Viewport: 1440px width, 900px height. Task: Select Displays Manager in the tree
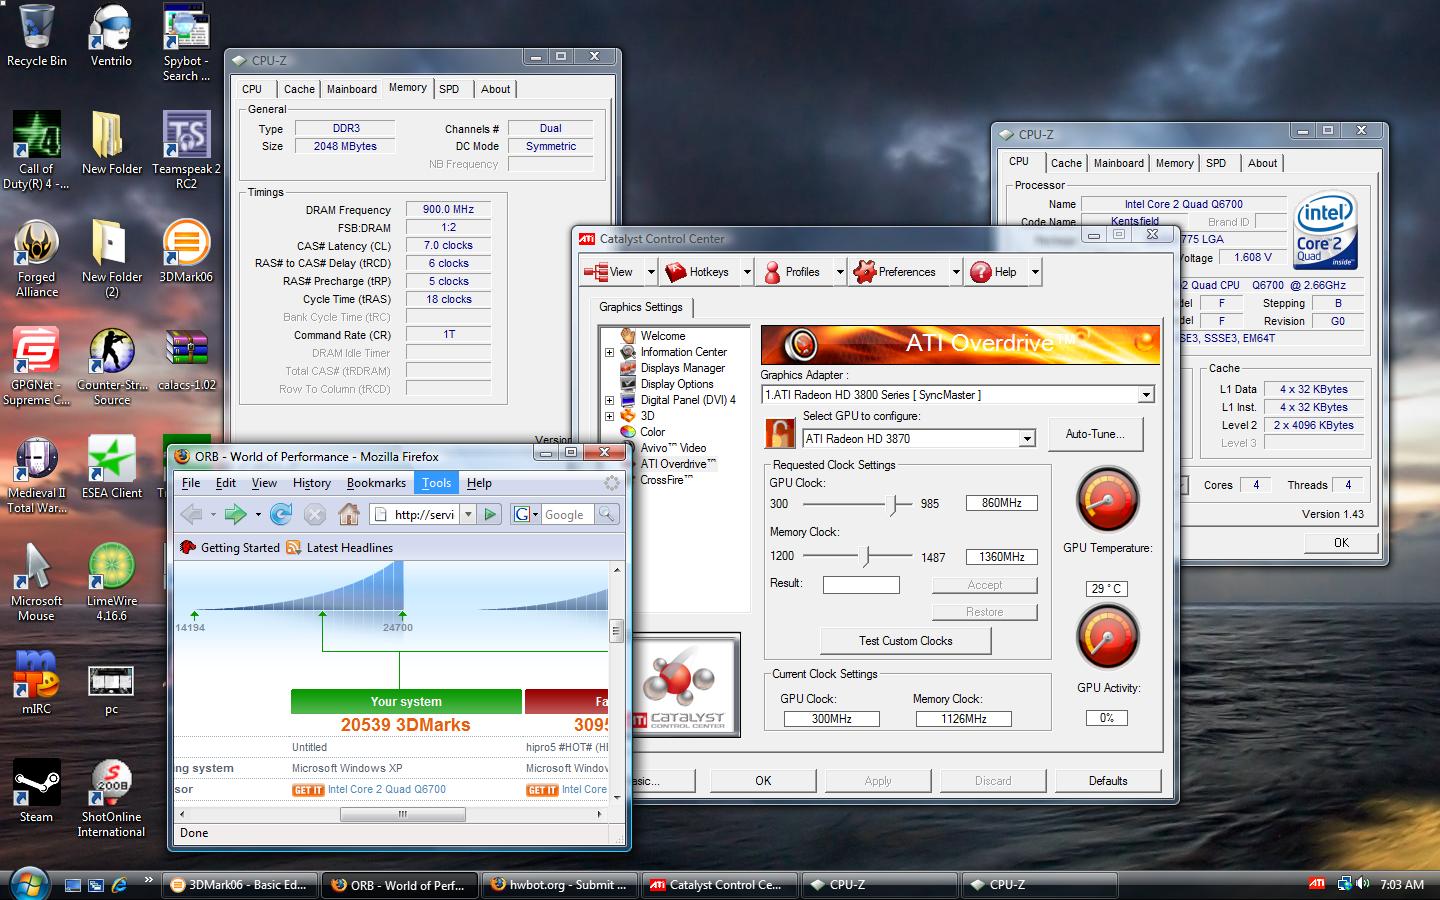coord(682,368)
